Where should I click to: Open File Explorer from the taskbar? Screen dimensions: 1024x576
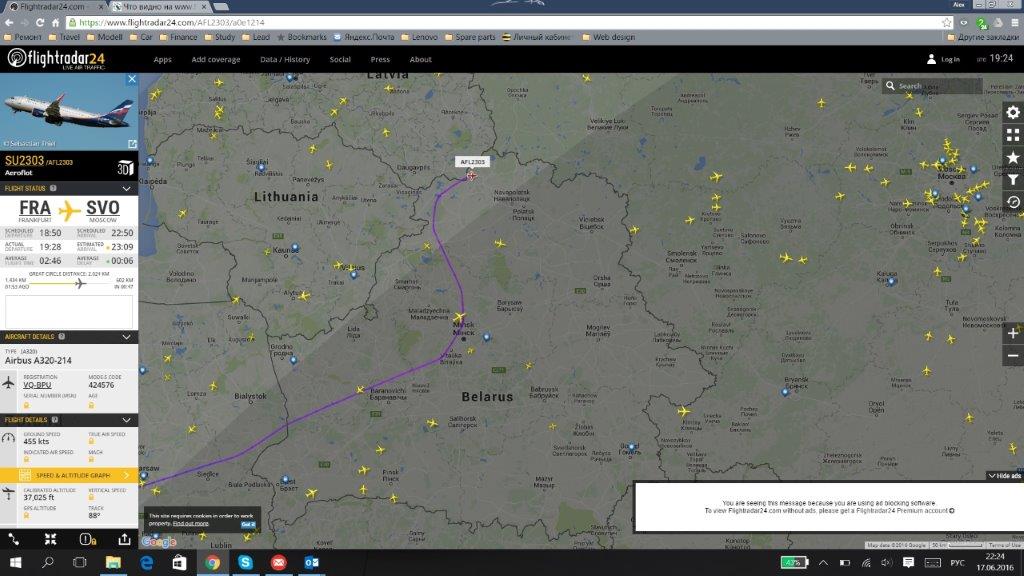coord(113,562)
